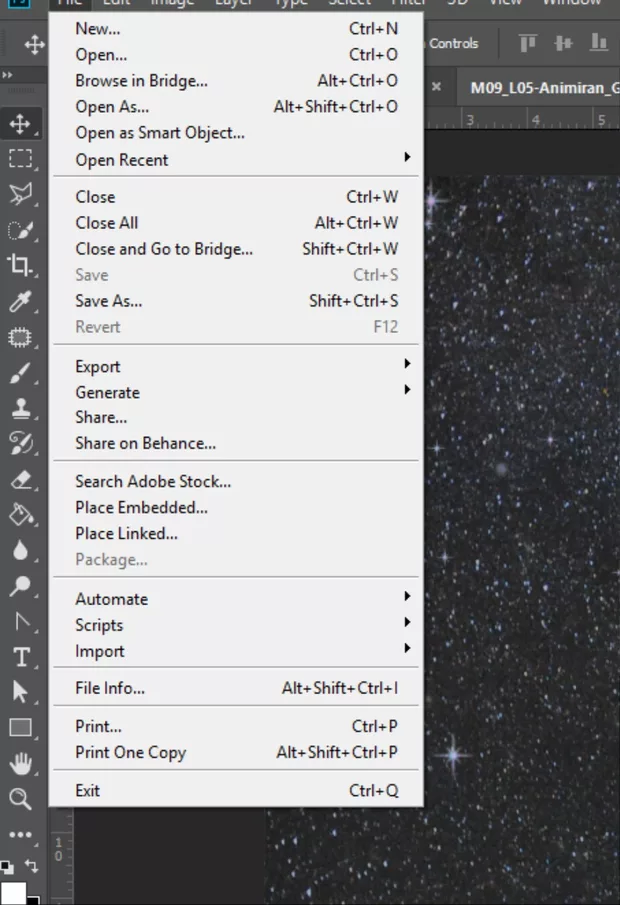The height and width of the screenshot is (905, 620).
Task: Click the white foreground color swatch
Action: point(13,892)
